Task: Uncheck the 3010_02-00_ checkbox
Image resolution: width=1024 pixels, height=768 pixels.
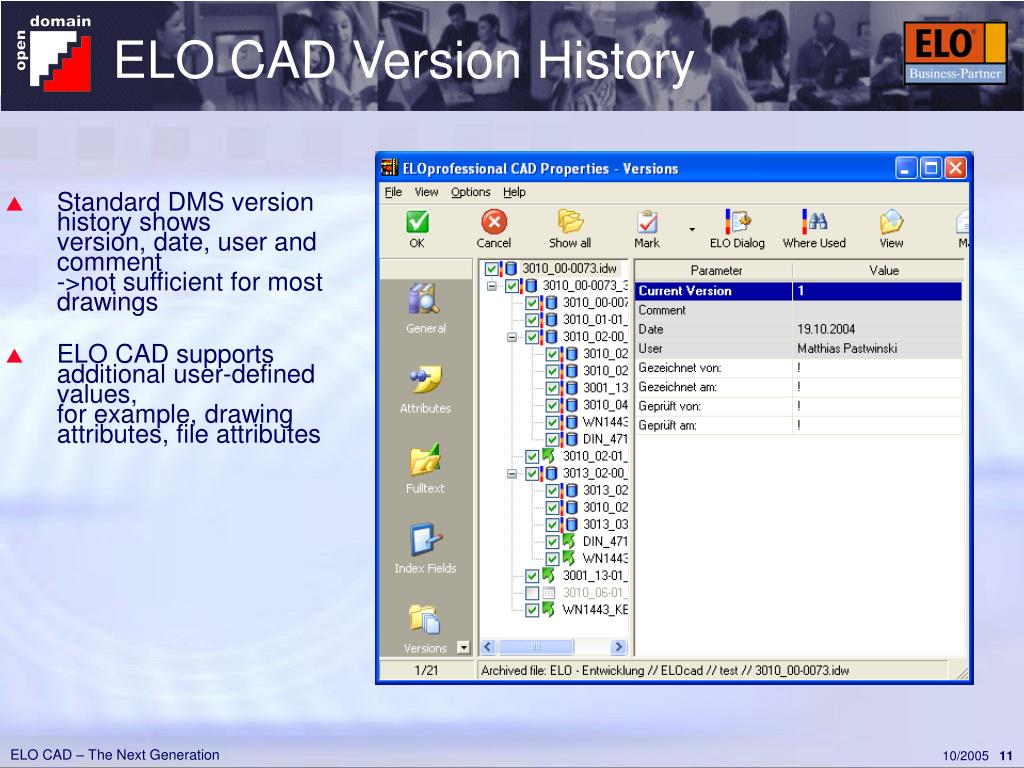Action: click(532, 337)
